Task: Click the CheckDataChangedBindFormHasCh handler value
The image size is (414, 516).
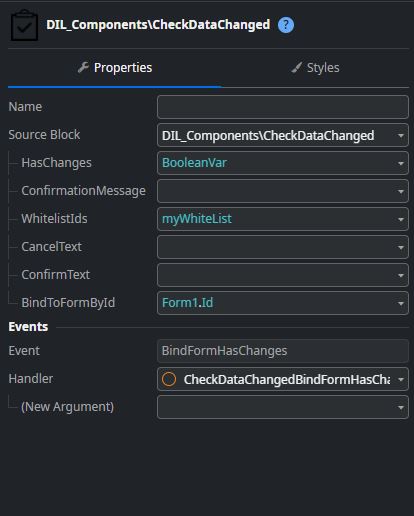Action: click(x=287, y=379)
